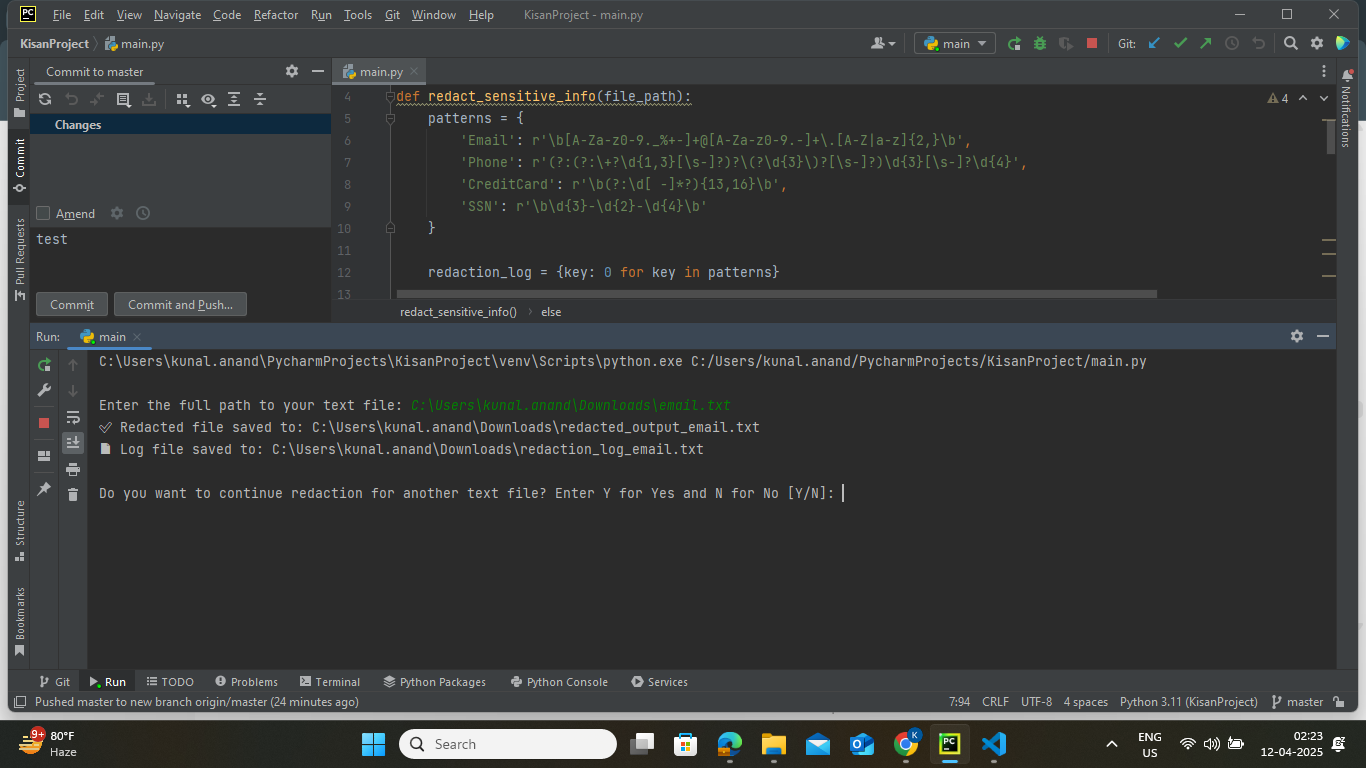
Task: Click the Rerun icon in the Run panel
Action: [44, 365]
